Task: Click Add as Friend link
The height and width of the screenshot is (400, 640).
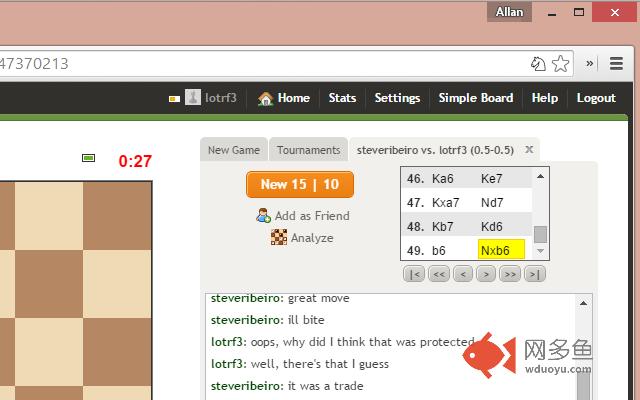Action: [312, 216]
